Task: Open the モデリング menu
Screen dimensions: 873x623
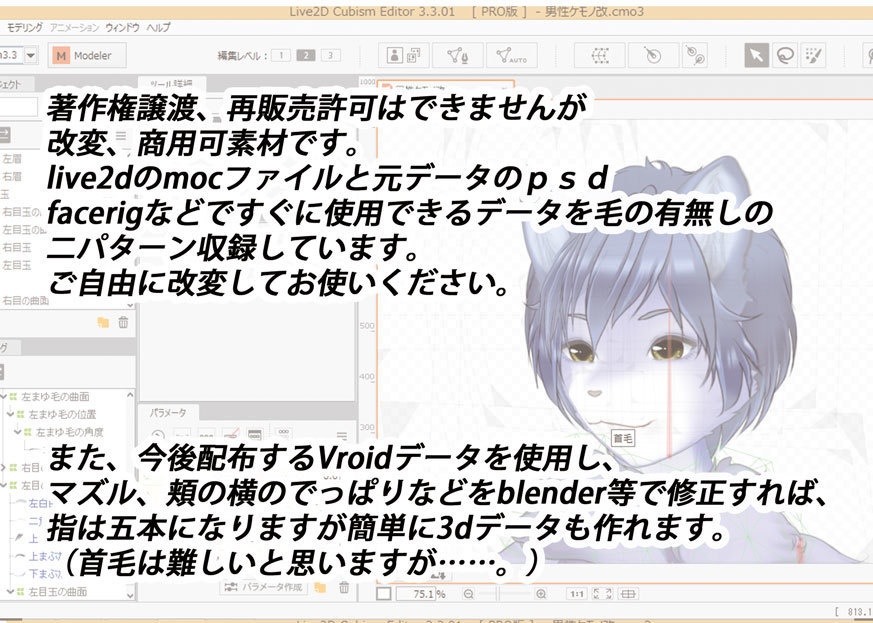Action: (x=24, y=27)
